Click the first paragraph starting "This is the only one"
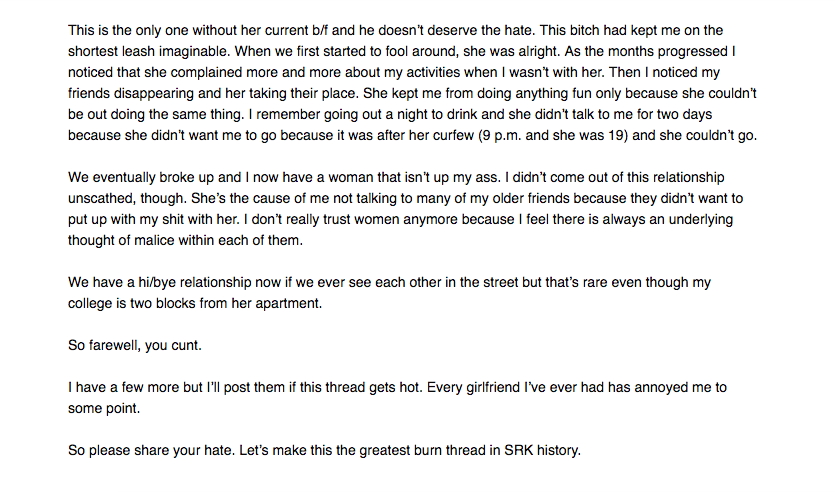Screen dimensions: 835x492 tap(413, 83)
